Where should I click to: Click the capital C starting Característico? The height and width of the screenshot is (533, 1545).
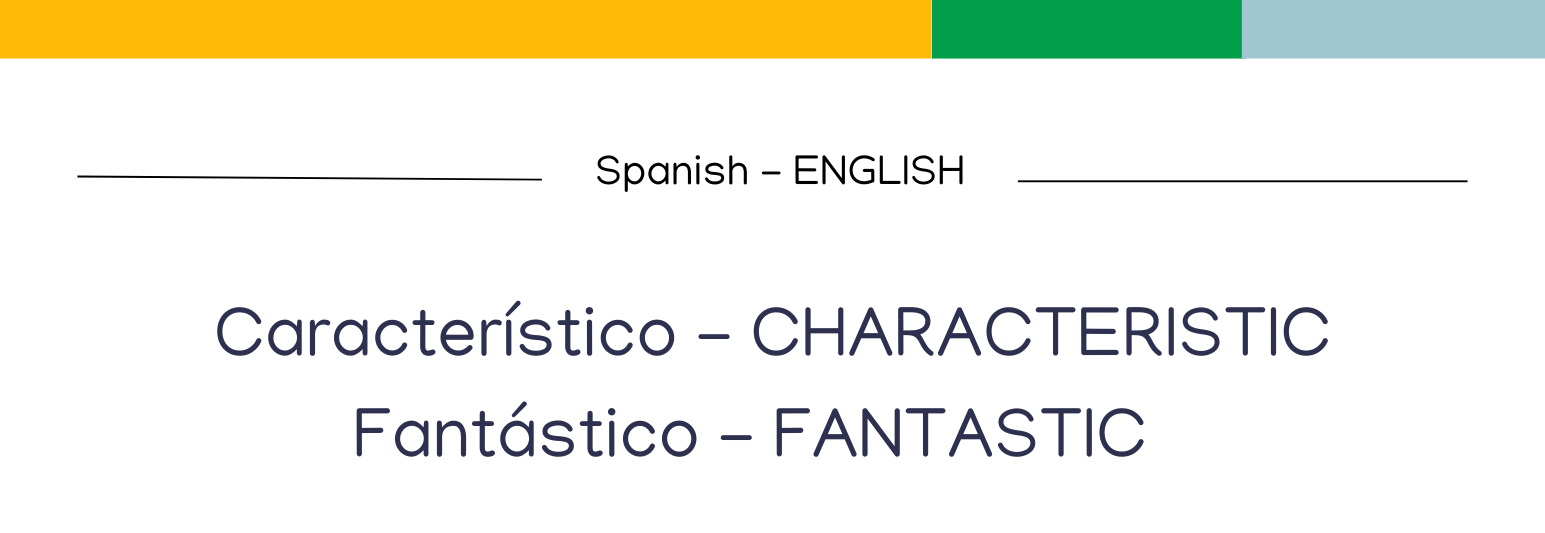coord(237,333)
